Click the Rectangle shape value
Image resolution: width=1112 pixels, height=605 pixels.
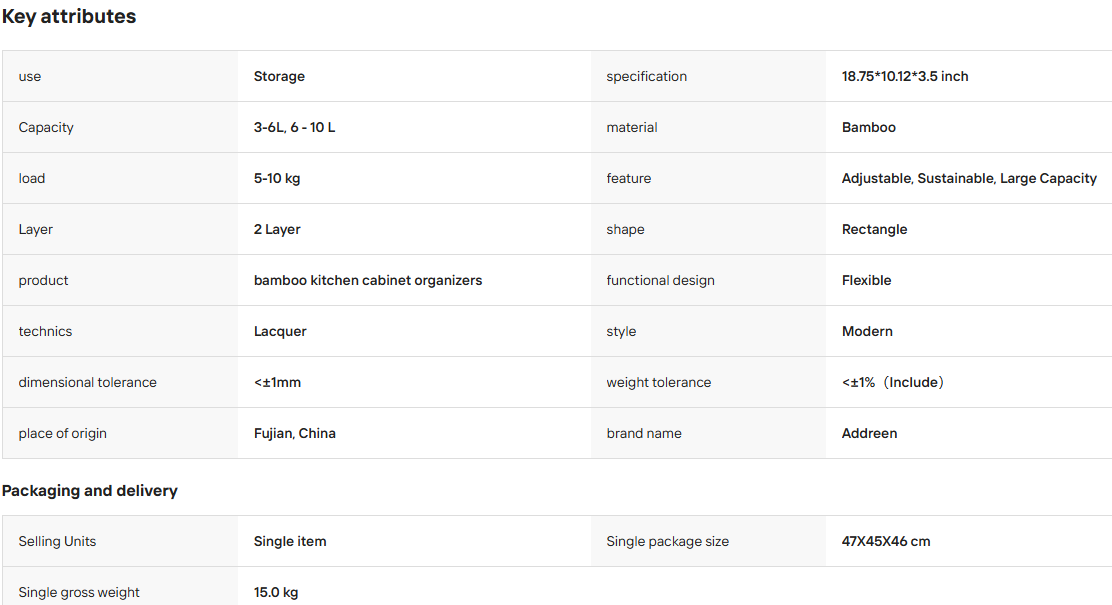[874, 229]
